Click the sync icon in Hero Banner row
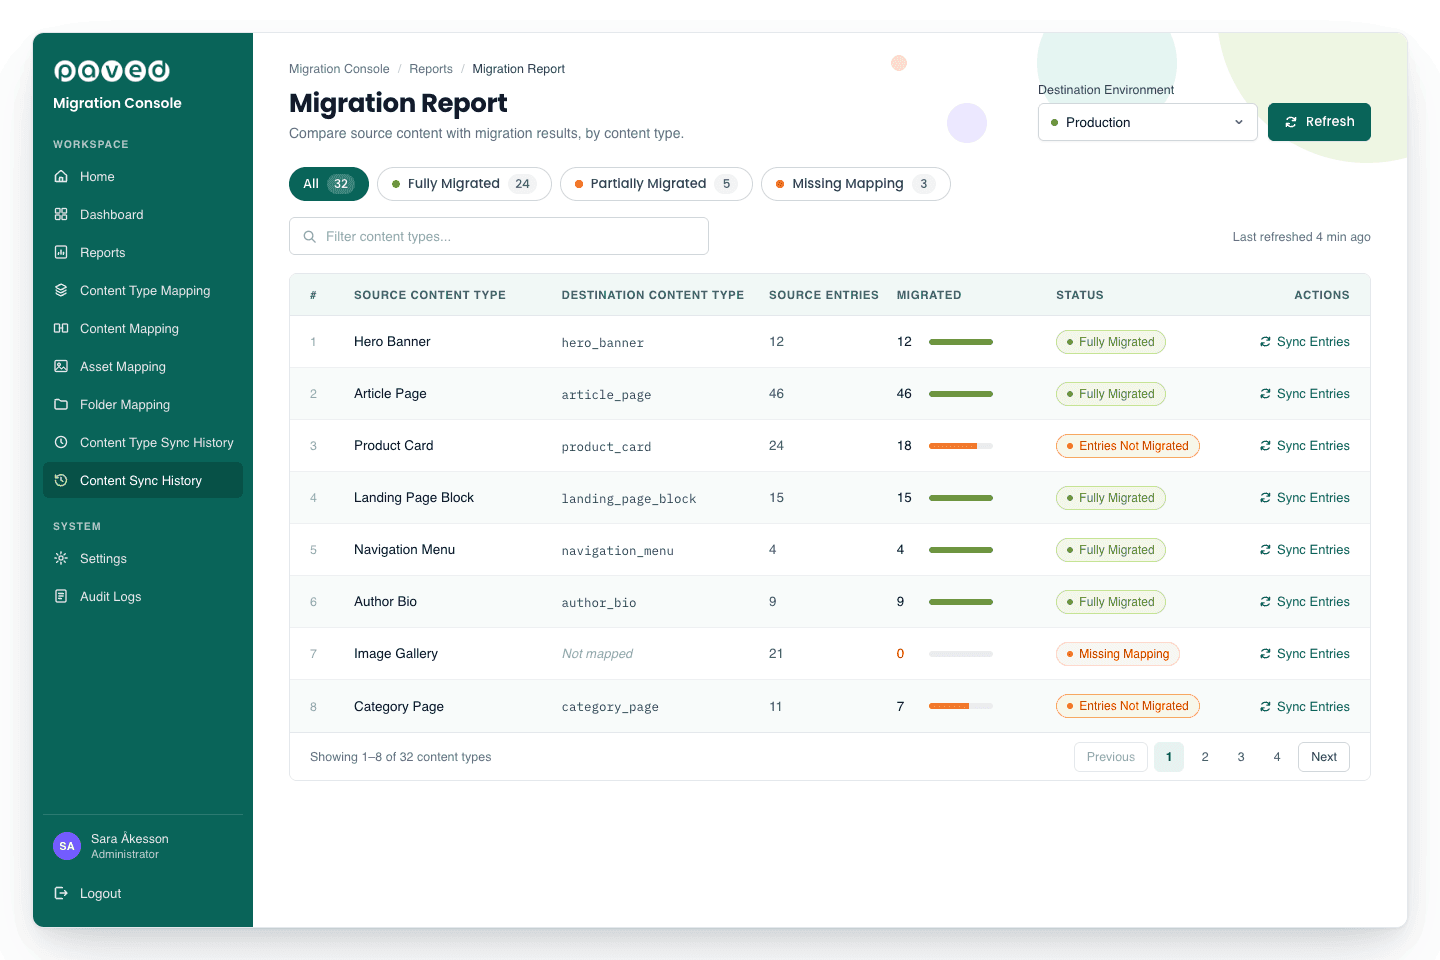Screen dimensions: 1440x960 (x=1266, y=342)
